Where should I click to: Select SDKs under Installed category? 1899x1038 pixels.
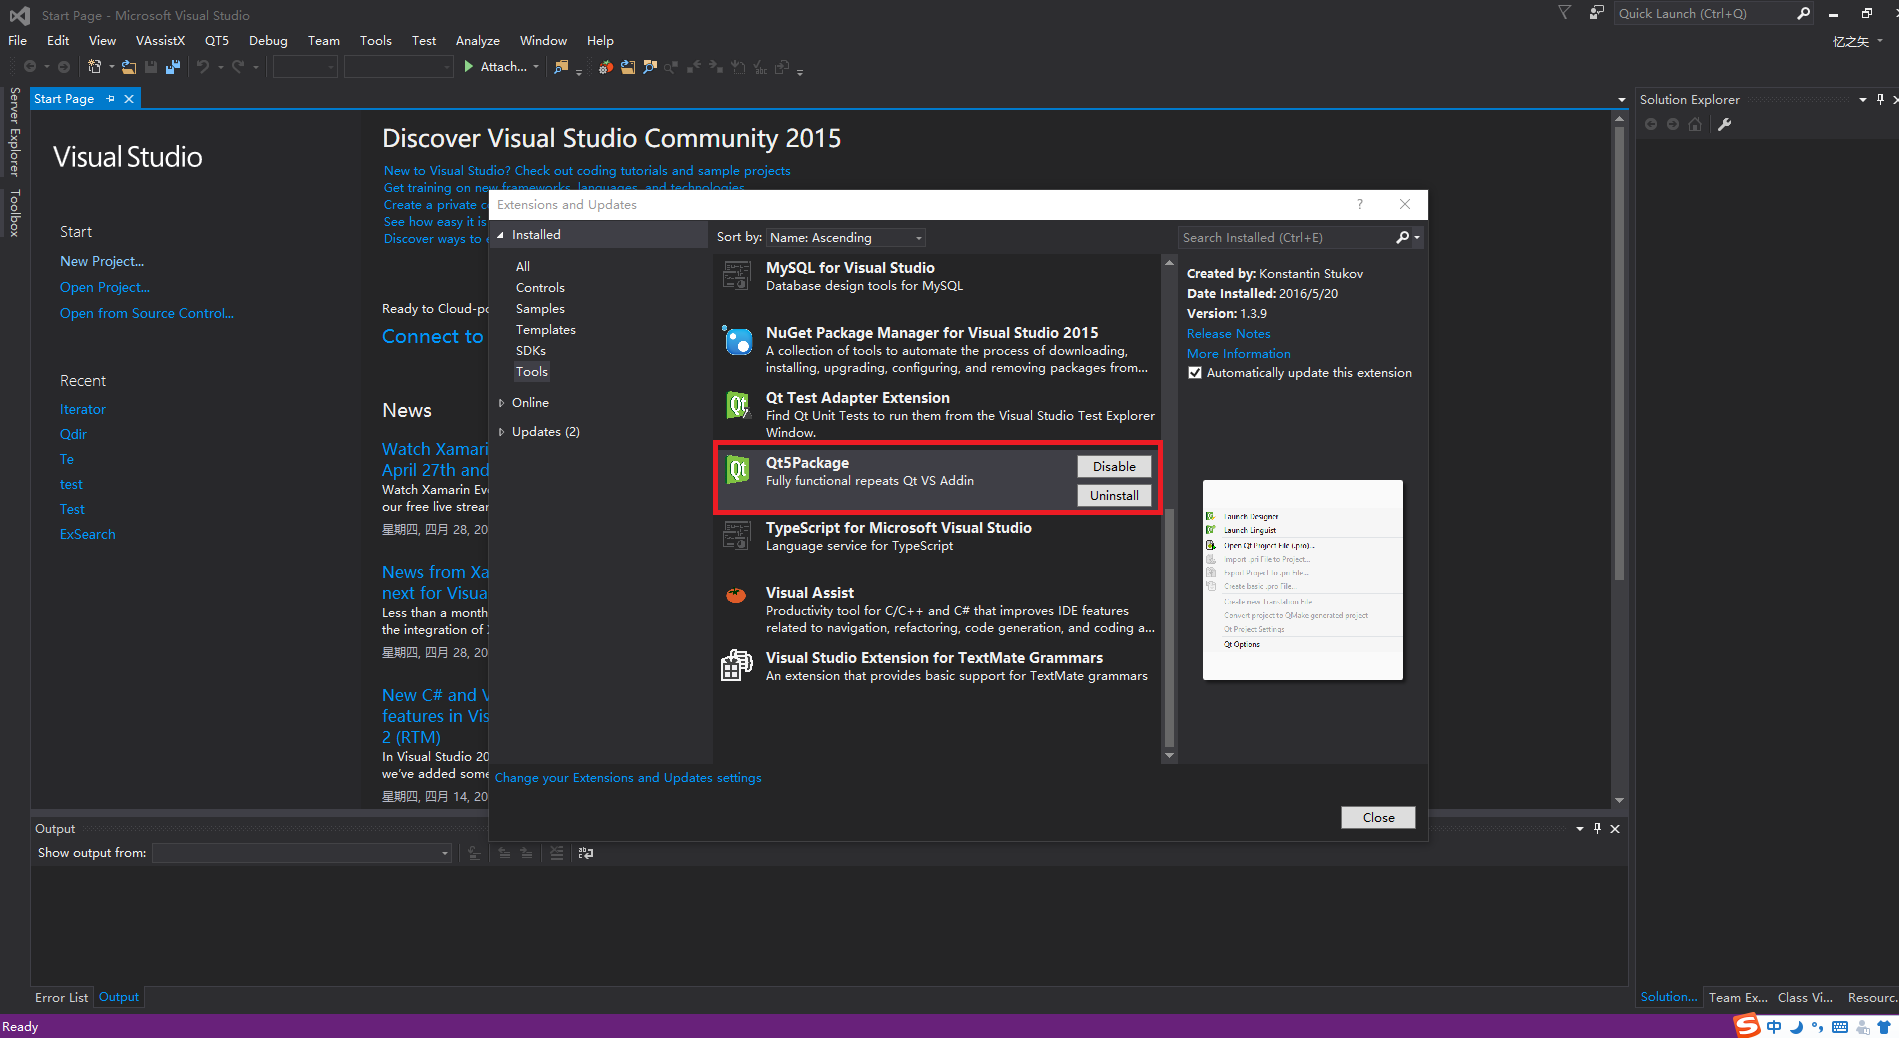(530, 351)
